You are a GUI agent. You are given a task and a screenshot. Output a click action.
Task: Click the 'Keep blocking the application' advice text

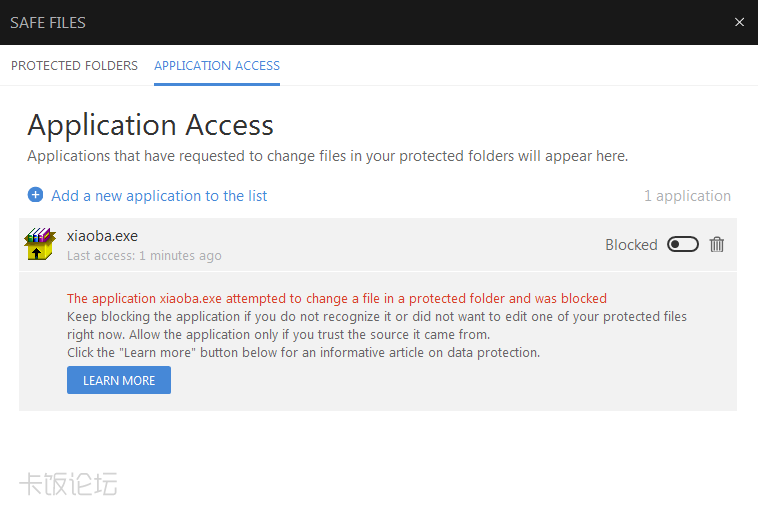[376, 325]
